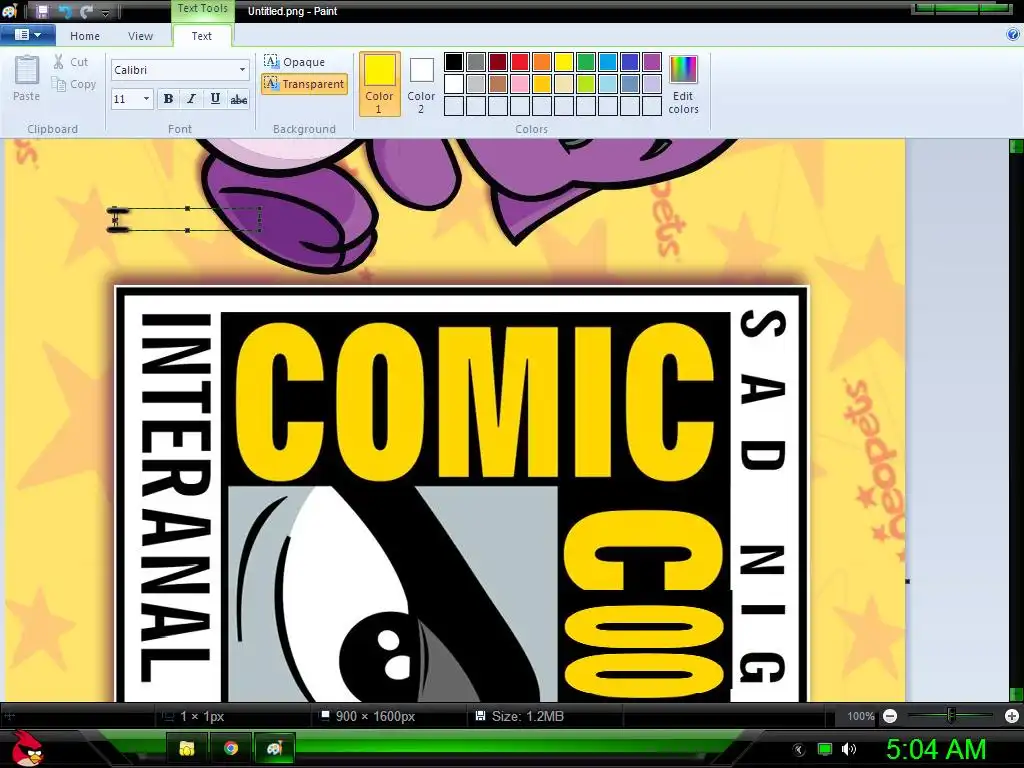This screenshot has height=768, width=1024.
Task: Zoom in with the plus button
Action: 1012,716
